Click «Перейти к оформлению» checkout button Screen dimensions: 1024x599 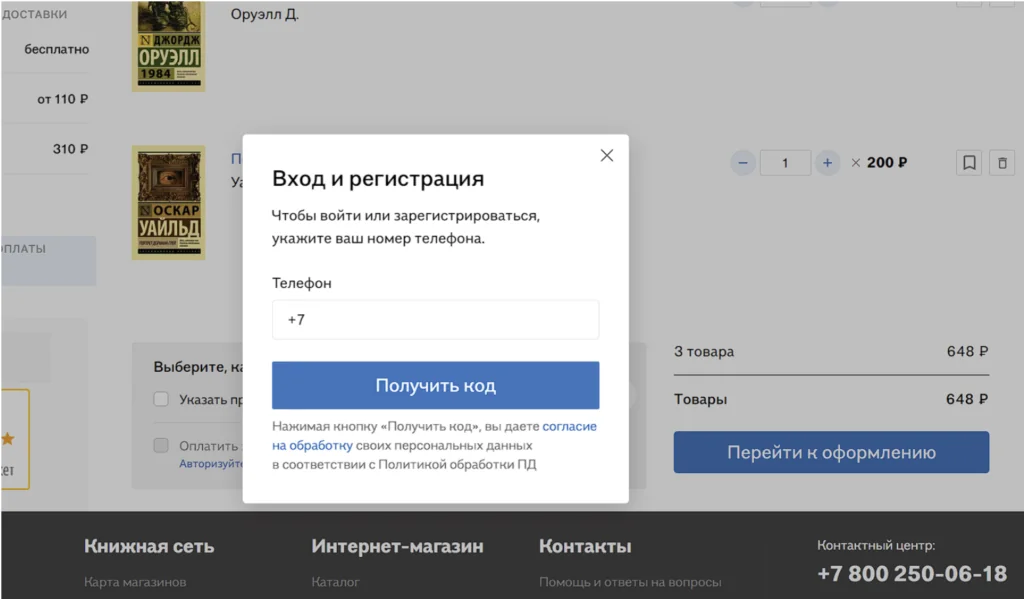click(830, 452)
